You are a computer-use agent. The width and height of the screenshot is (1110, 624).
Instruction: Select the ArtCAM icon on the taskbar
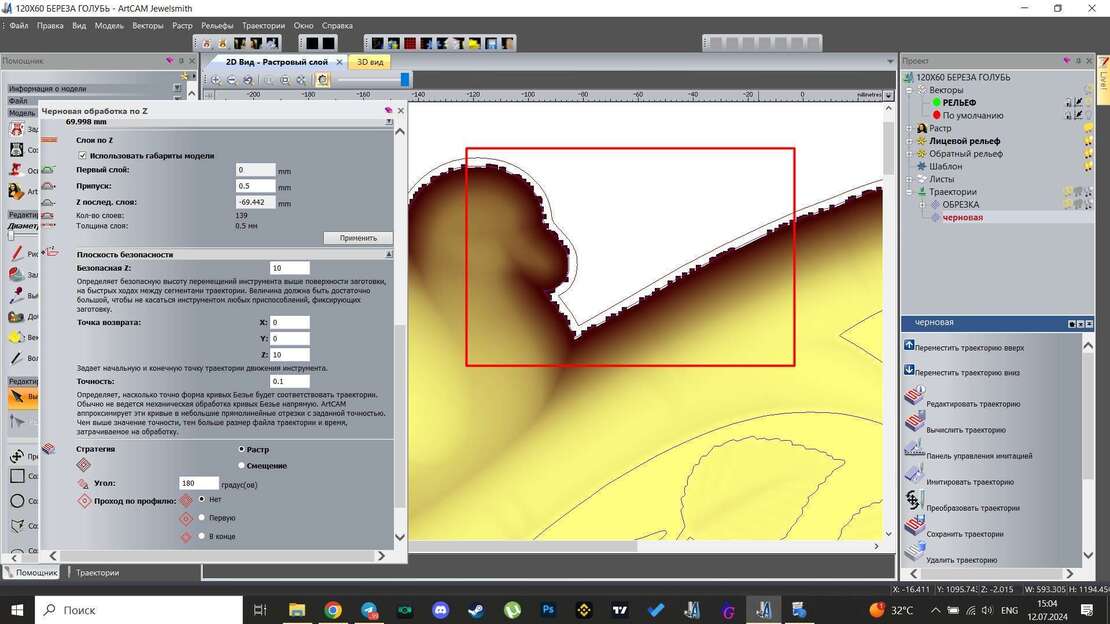[763, 610]
